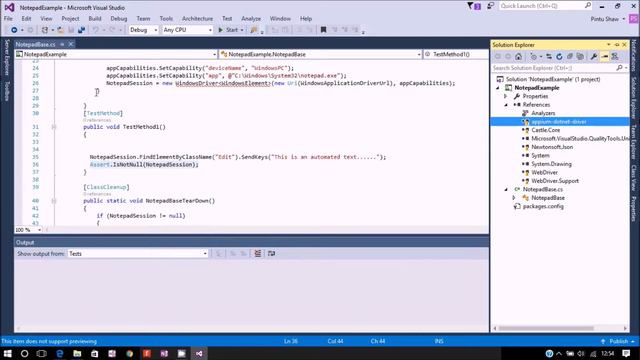Open File Explorer from the taskbar
This screenshot has height=360, width=640.
point(77,353)
